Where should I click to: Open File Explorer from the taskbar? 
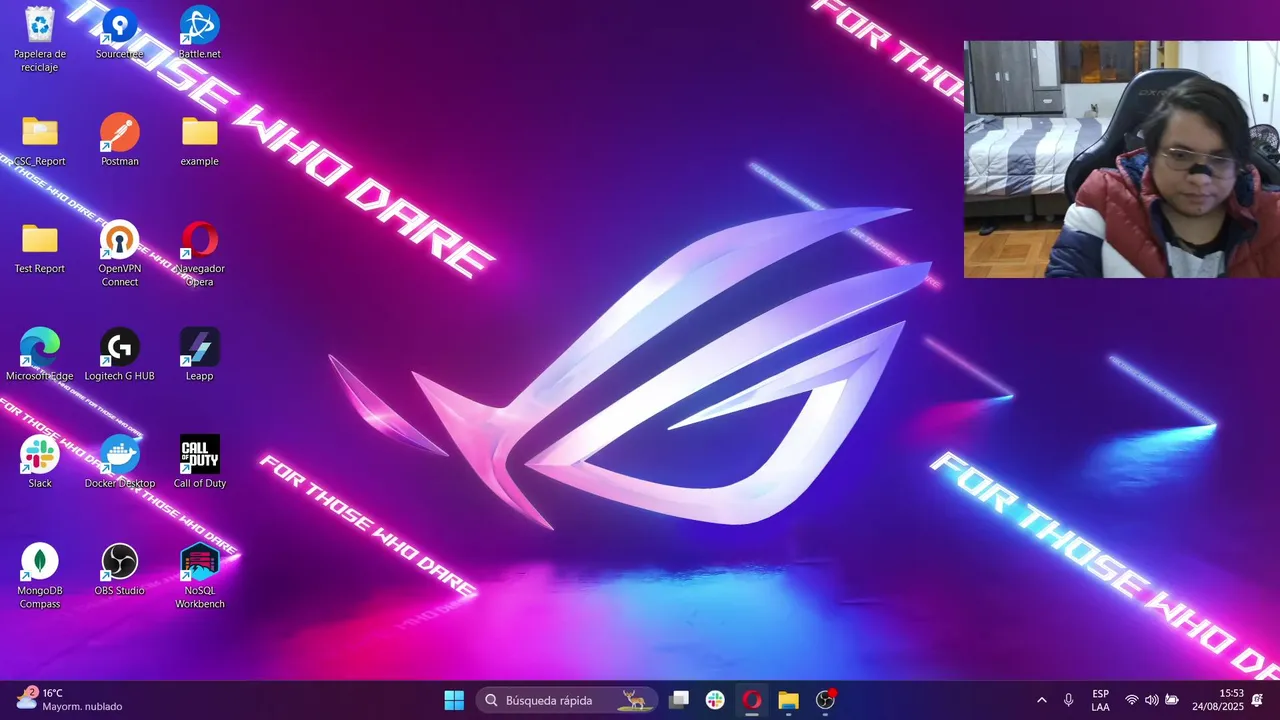(789, 700)
